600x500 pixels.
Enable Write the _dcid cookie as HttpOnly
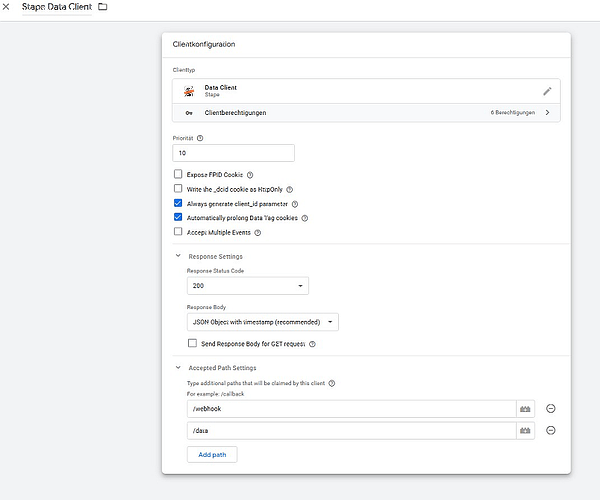pyautogui.click(x=178, y=189)
